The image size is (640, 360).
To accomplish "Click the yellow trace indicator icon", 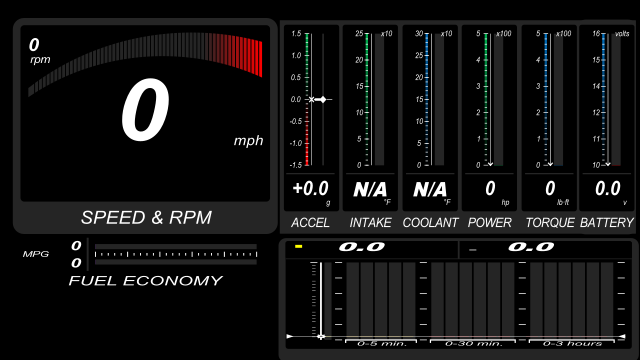I will pyautogui.click(x=298, y=247).
